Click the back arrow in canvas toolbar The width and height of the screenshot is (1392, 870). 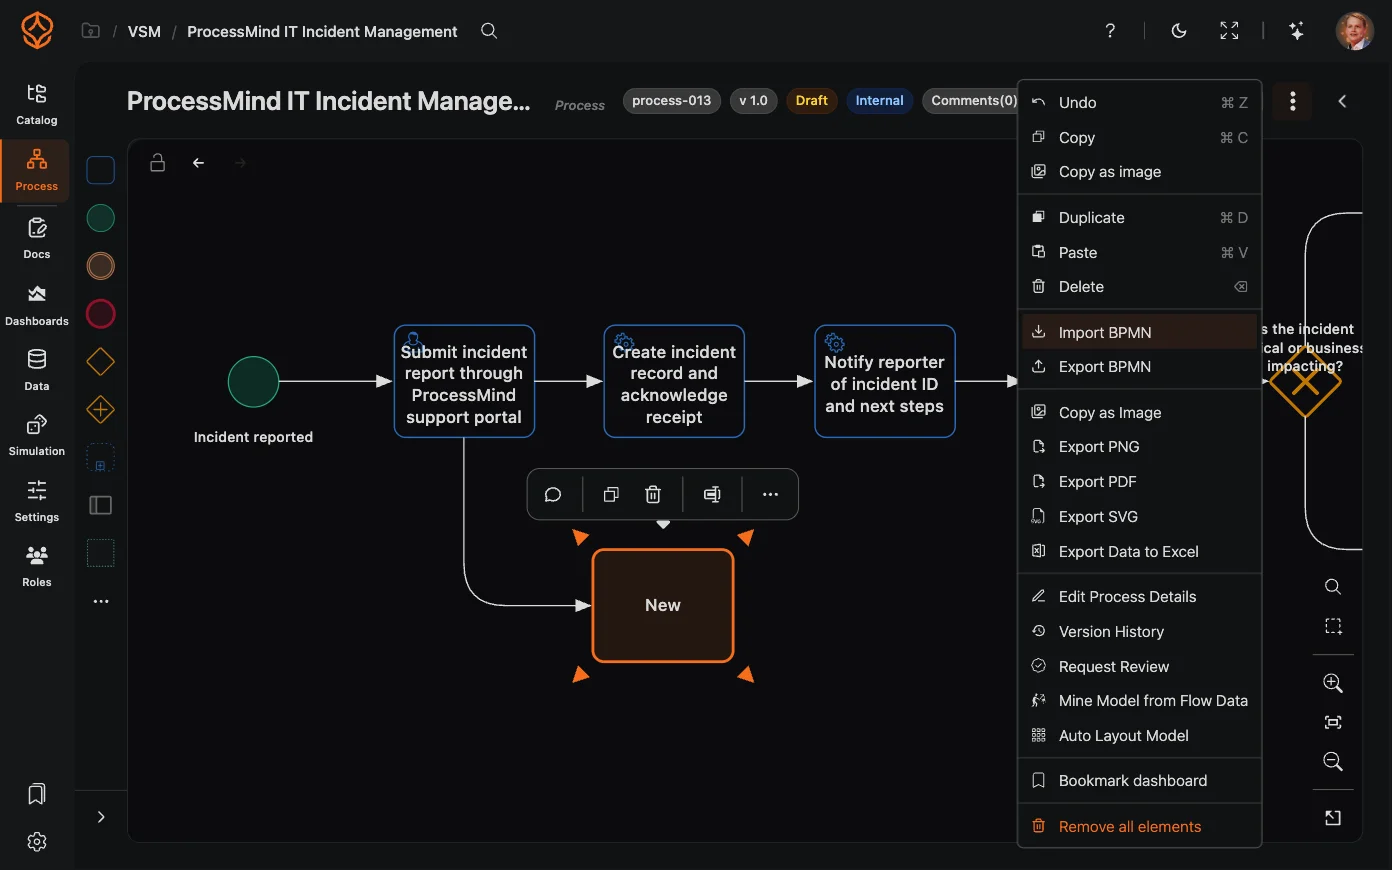pos(199,163)
